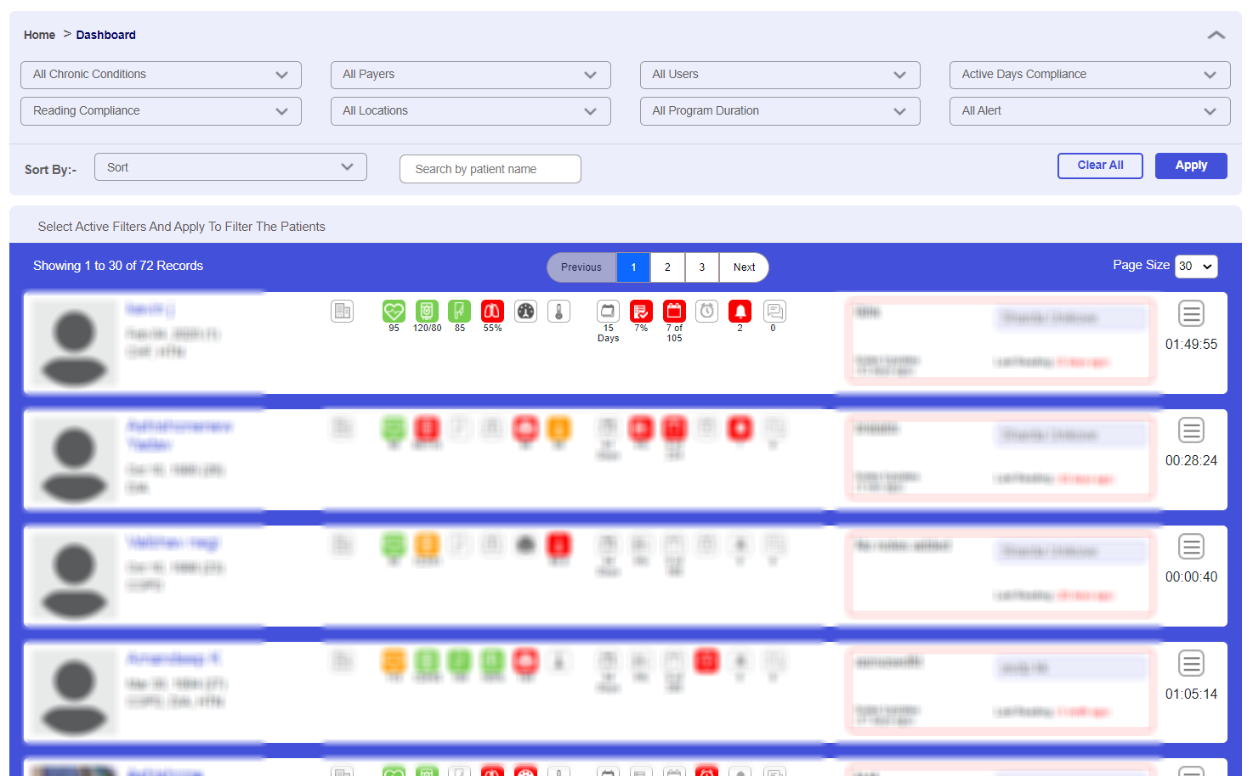Open the patient document icon in the 01:49:55 row

(343, 312)
